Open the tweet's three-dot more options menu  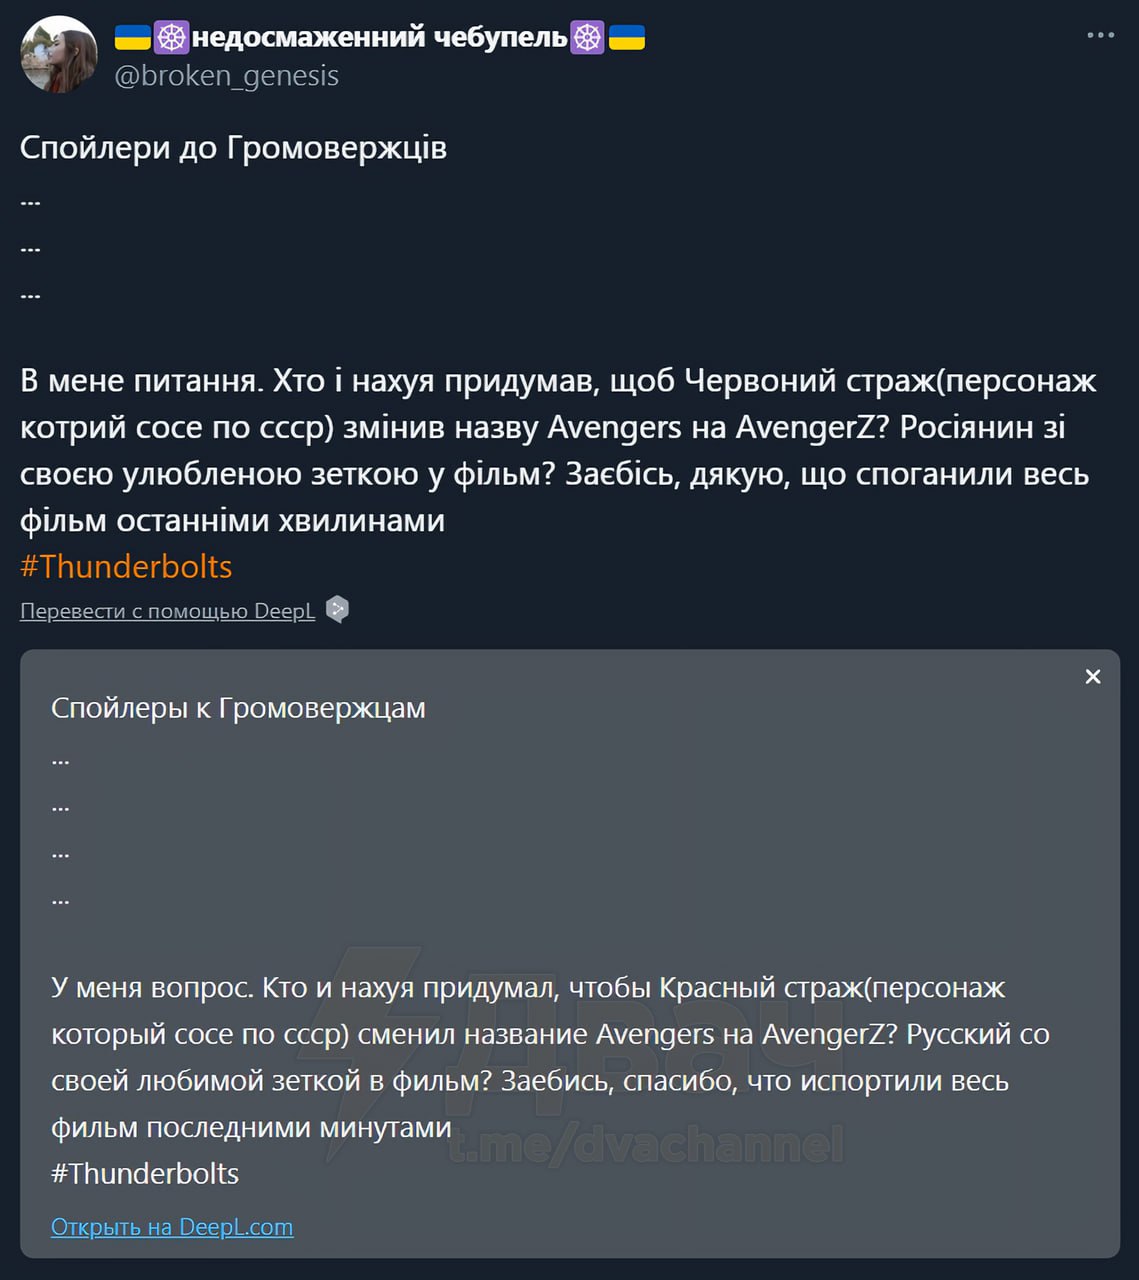(1100, 36)
